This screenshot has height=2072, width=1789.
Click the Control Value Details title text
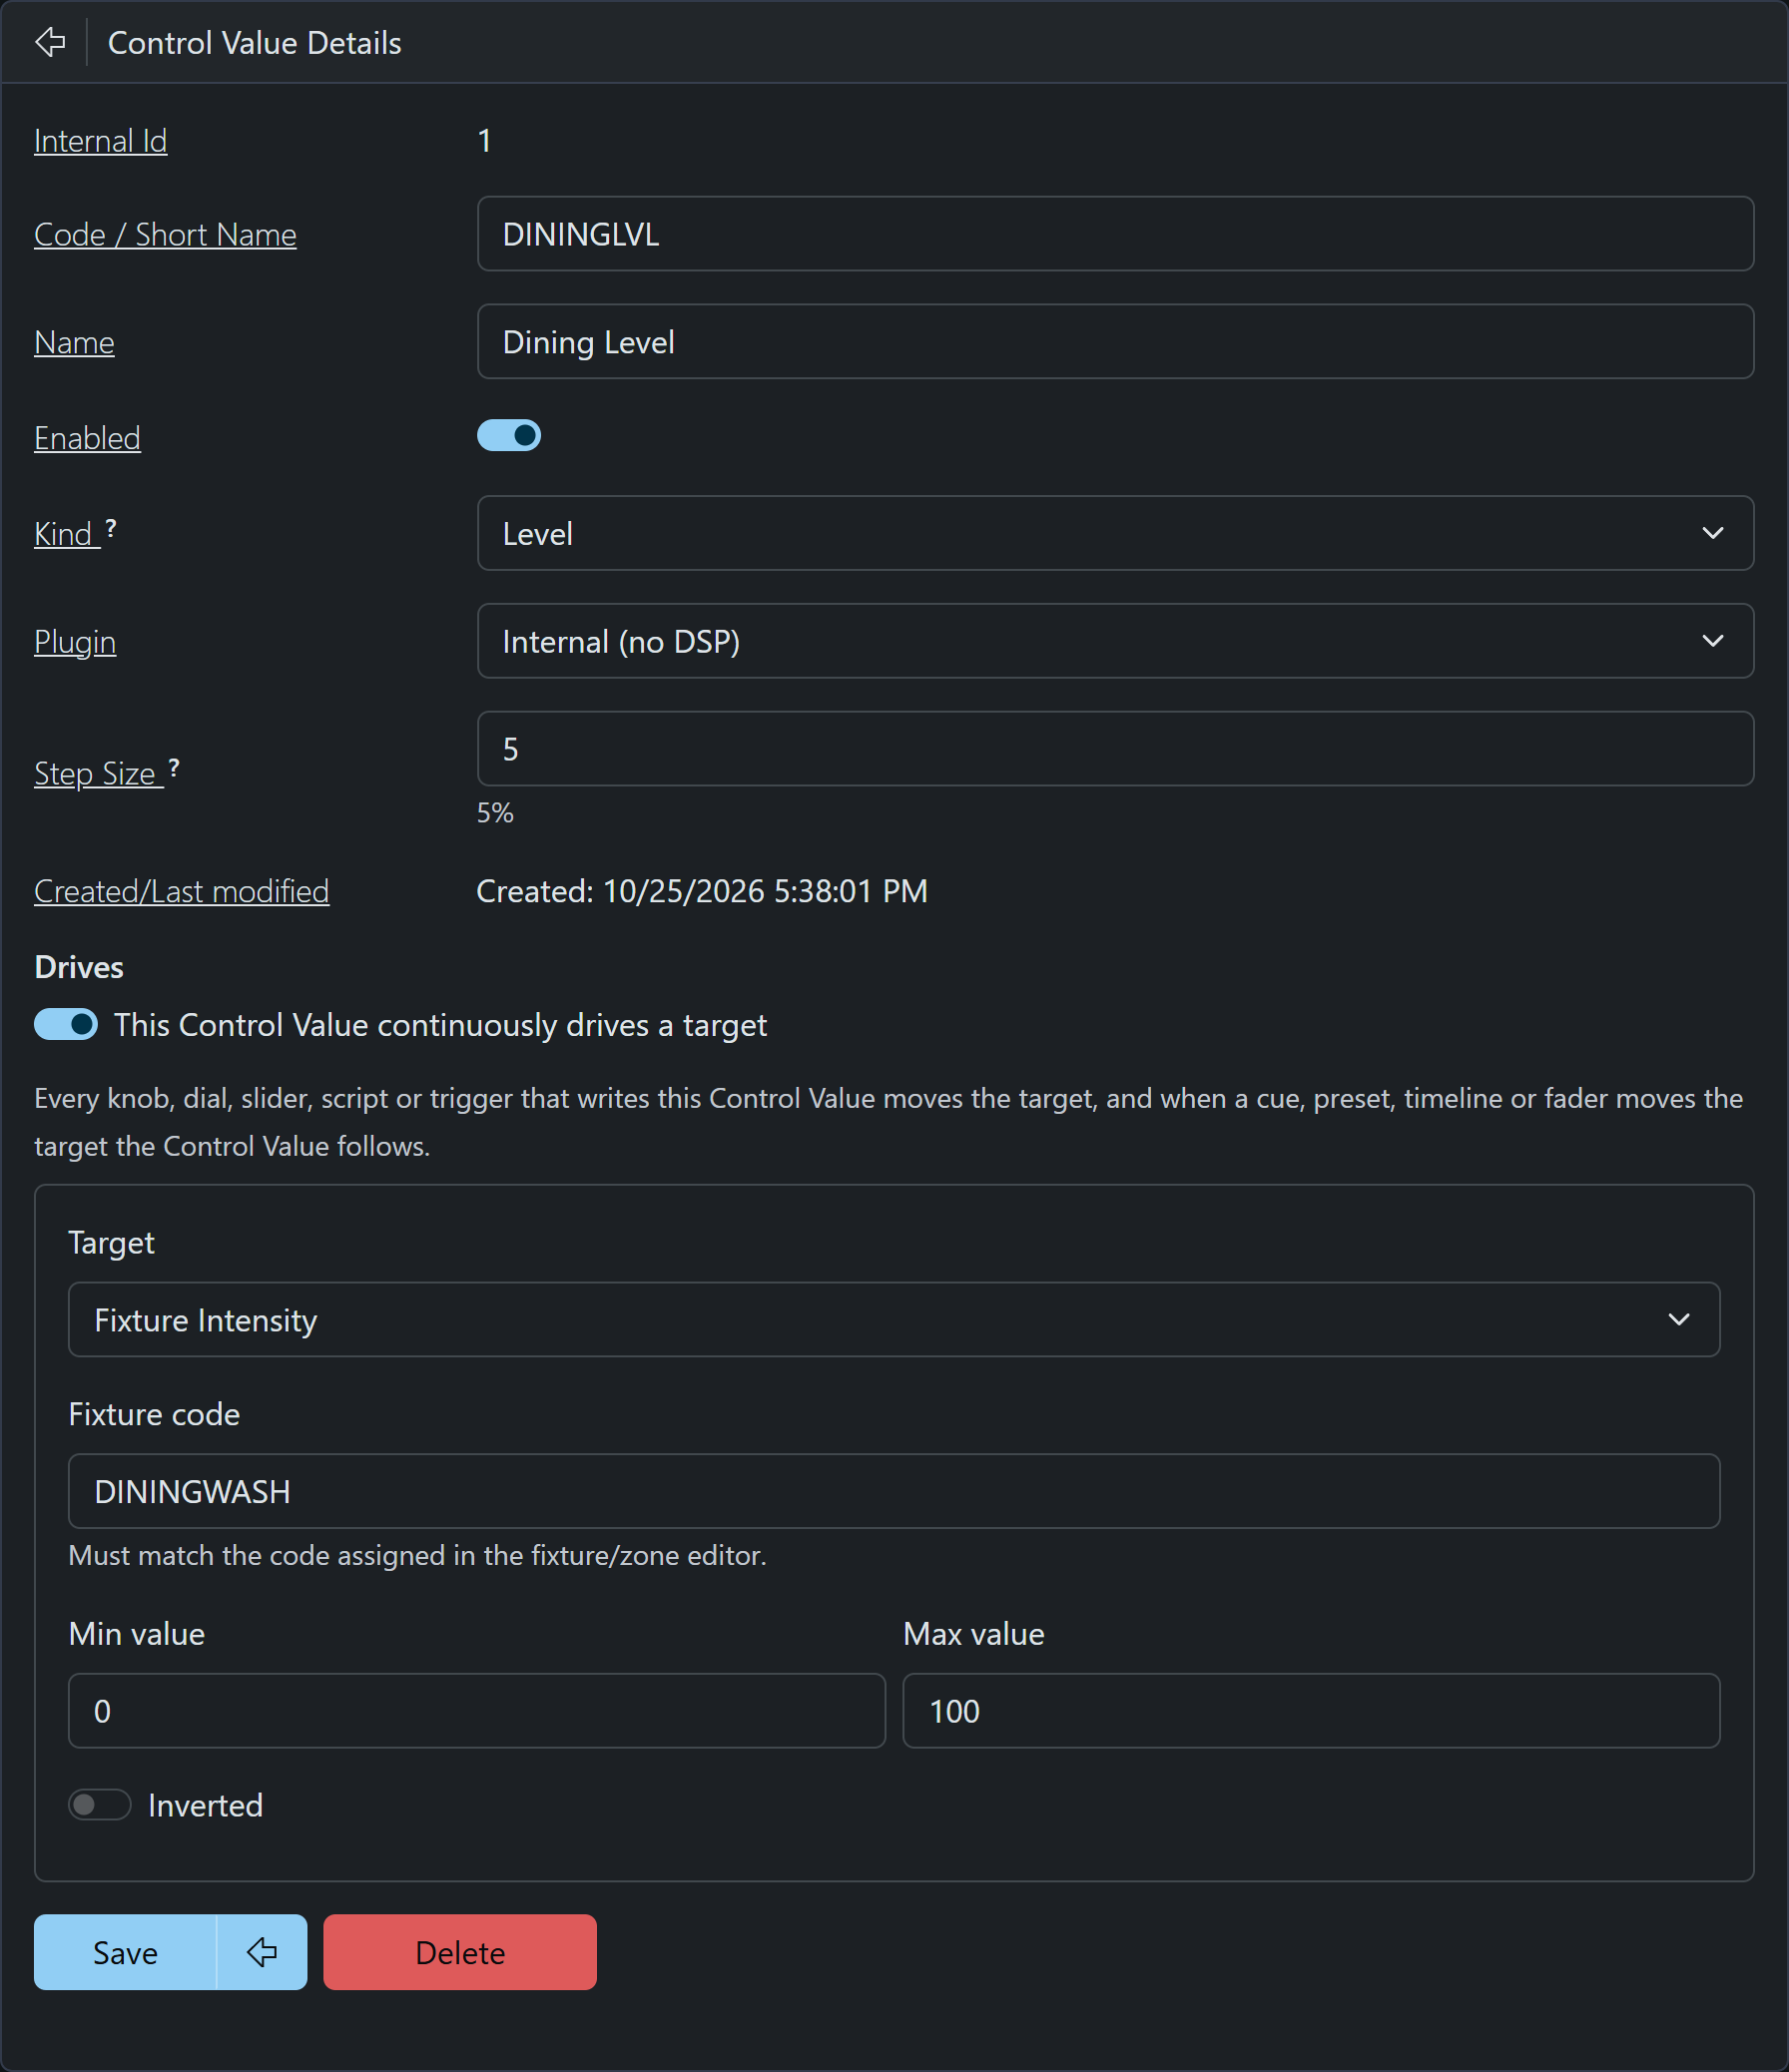tap(254, 43)
